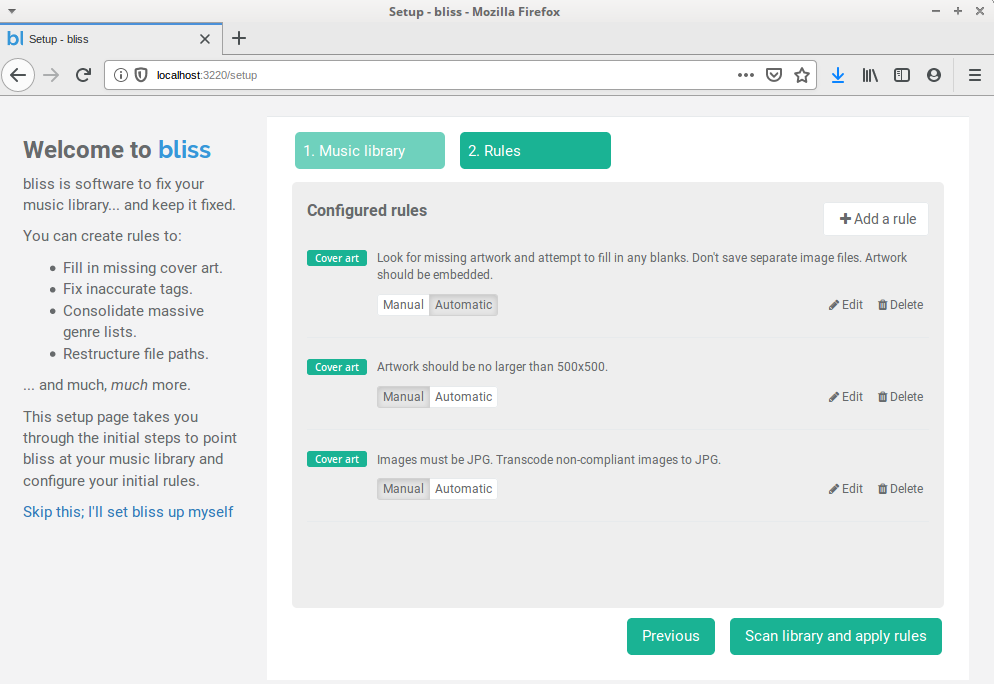Click the blue bliss title word
The width and height of the screenshot is (994, 684).
click(x=184, y=150)
